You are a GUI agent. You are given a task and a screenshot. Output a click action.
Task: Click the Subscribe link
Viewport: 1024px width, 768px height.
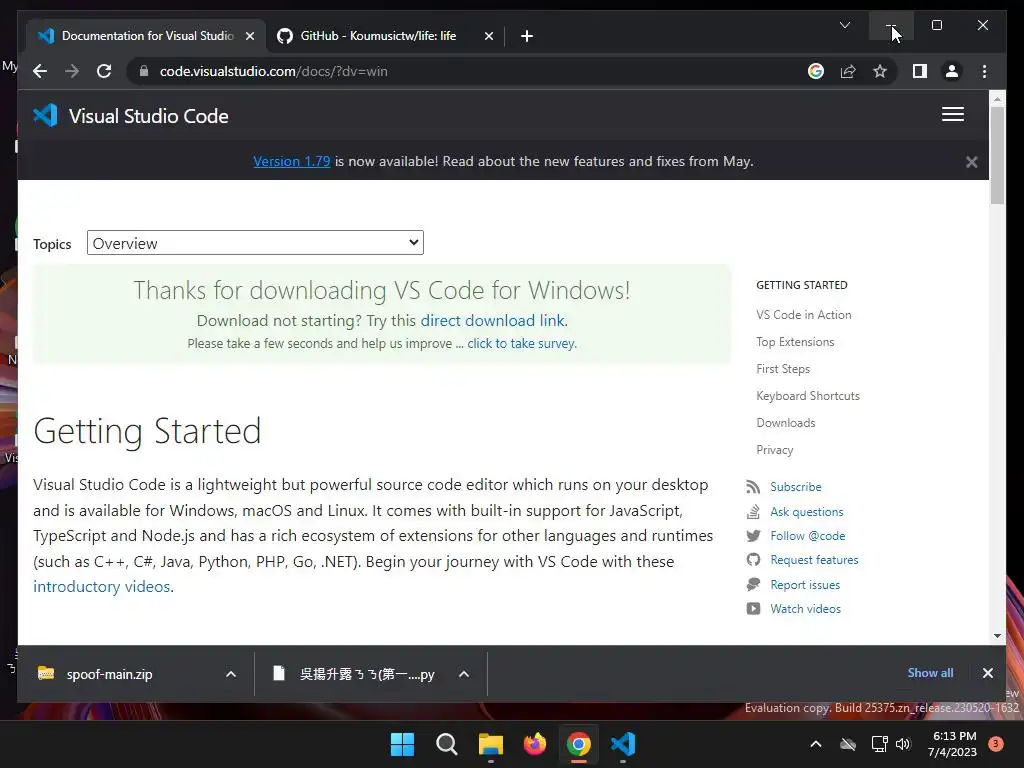click(x=795, y=487)
